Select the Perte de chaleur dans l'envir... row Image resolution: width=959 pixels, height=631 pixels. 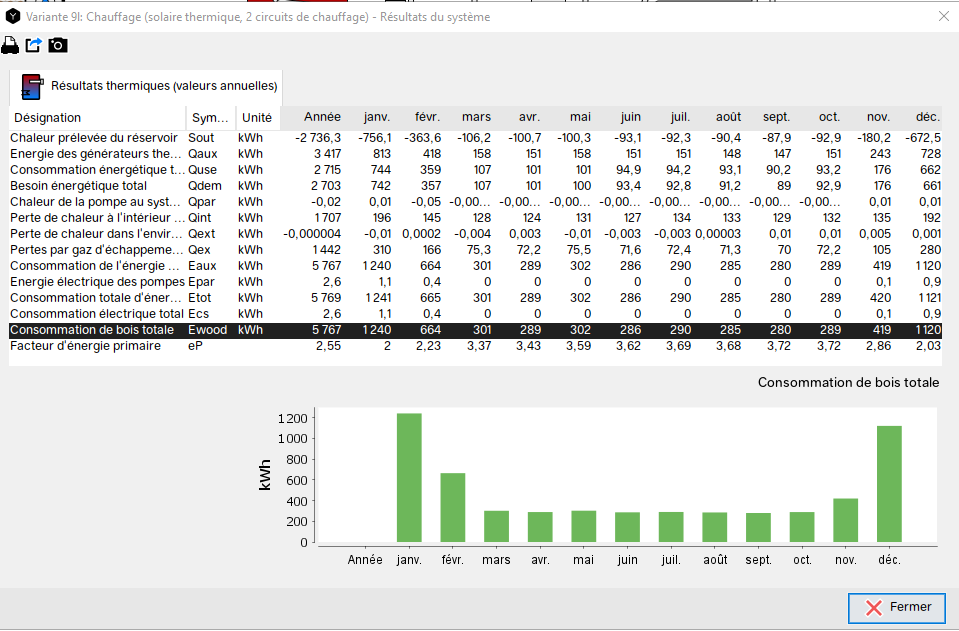click(x=475, y=234)
